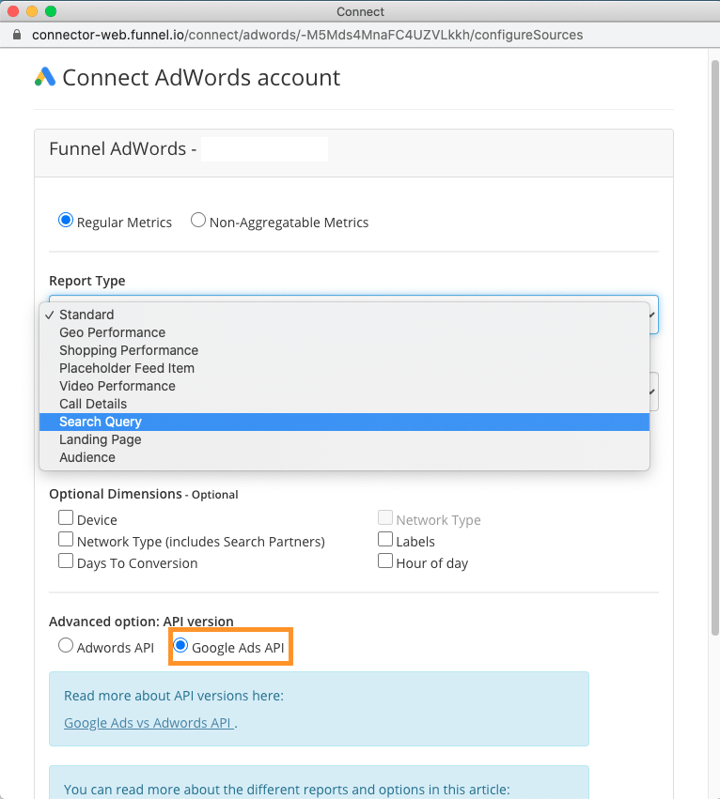The width and height of the screenshot is (720, 799).
Task: Choose Call Details report type
Action: pyautogui.click(x=344, y=404)
